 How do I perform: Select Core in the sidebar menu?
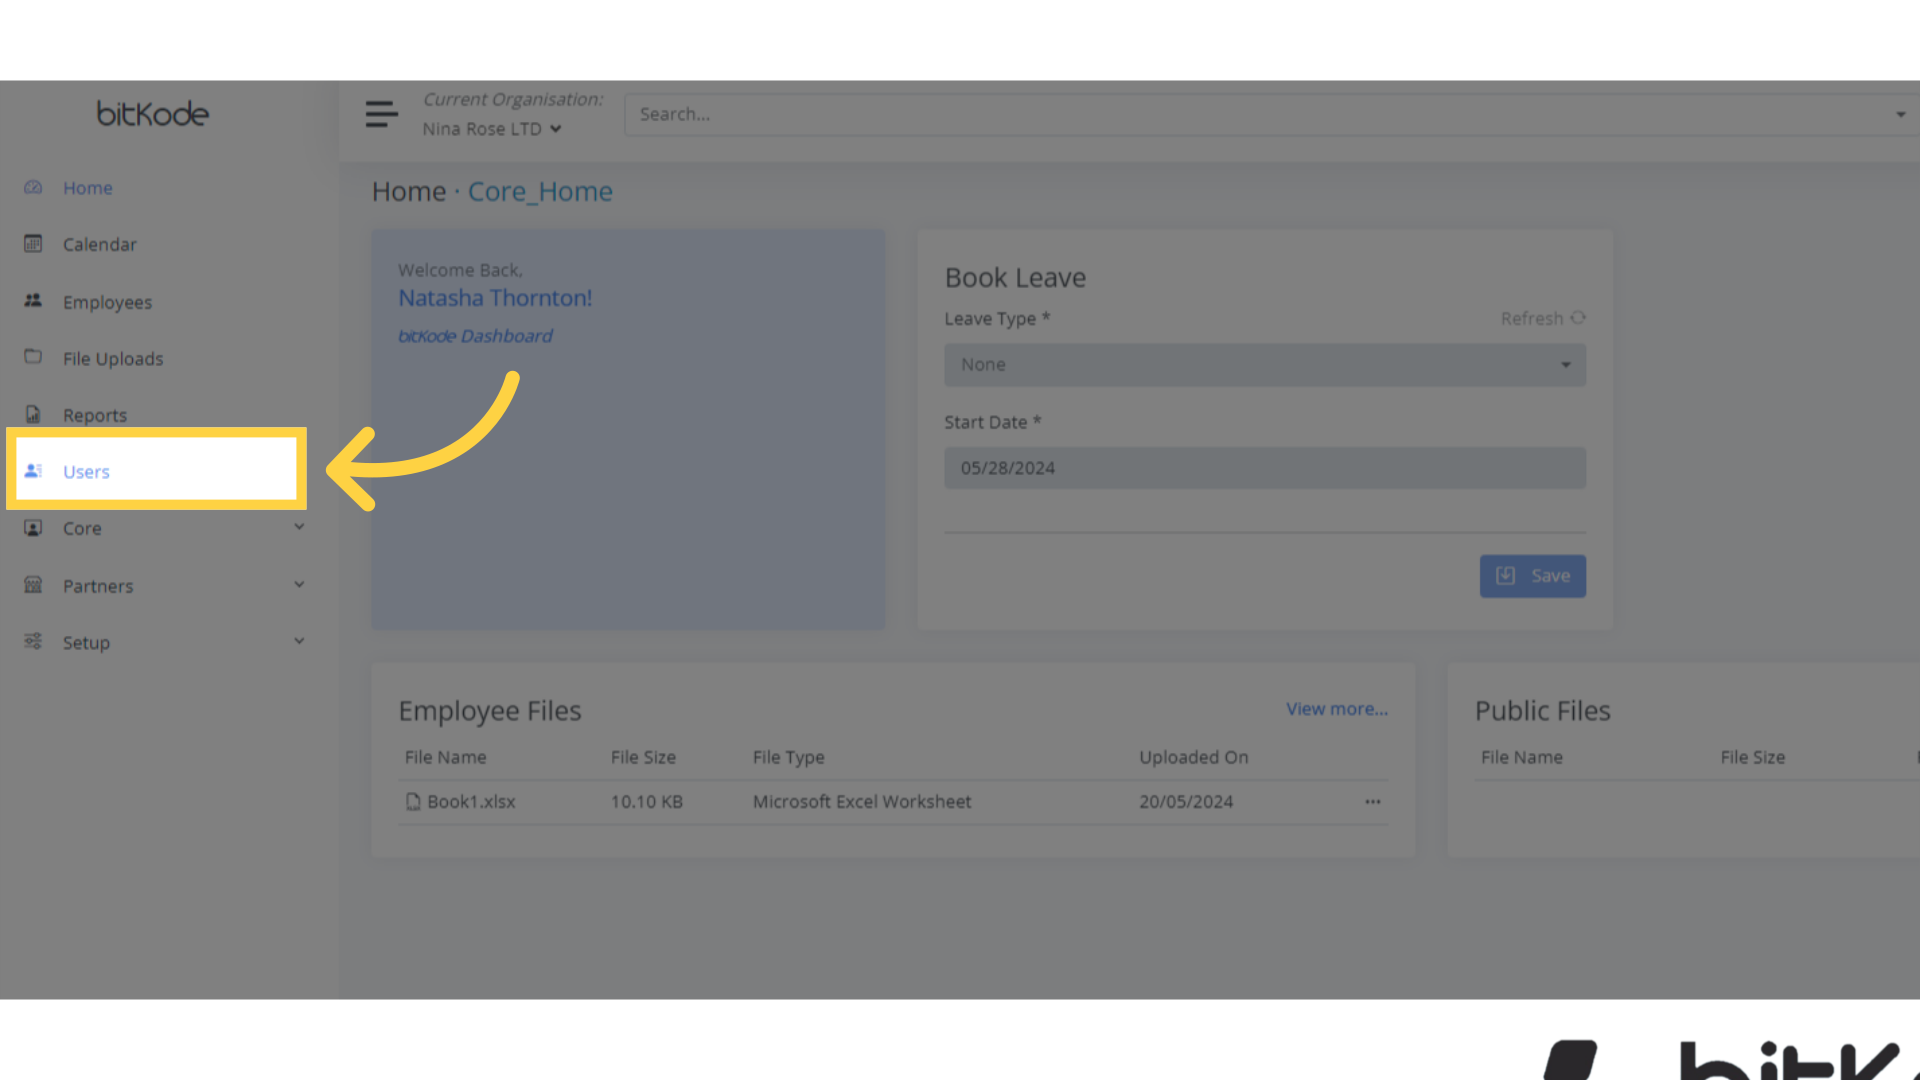tap(82, 528)
